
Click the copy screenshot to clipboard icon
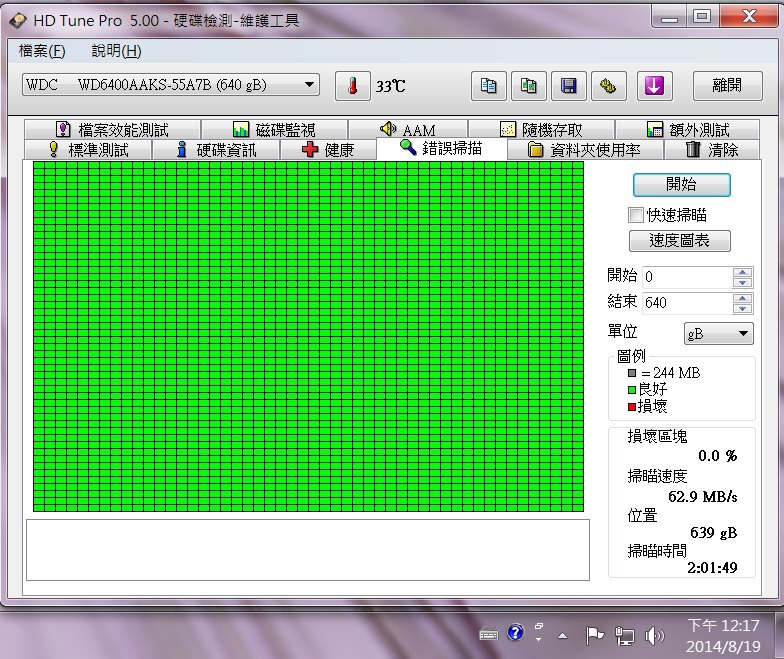point(529,86)
